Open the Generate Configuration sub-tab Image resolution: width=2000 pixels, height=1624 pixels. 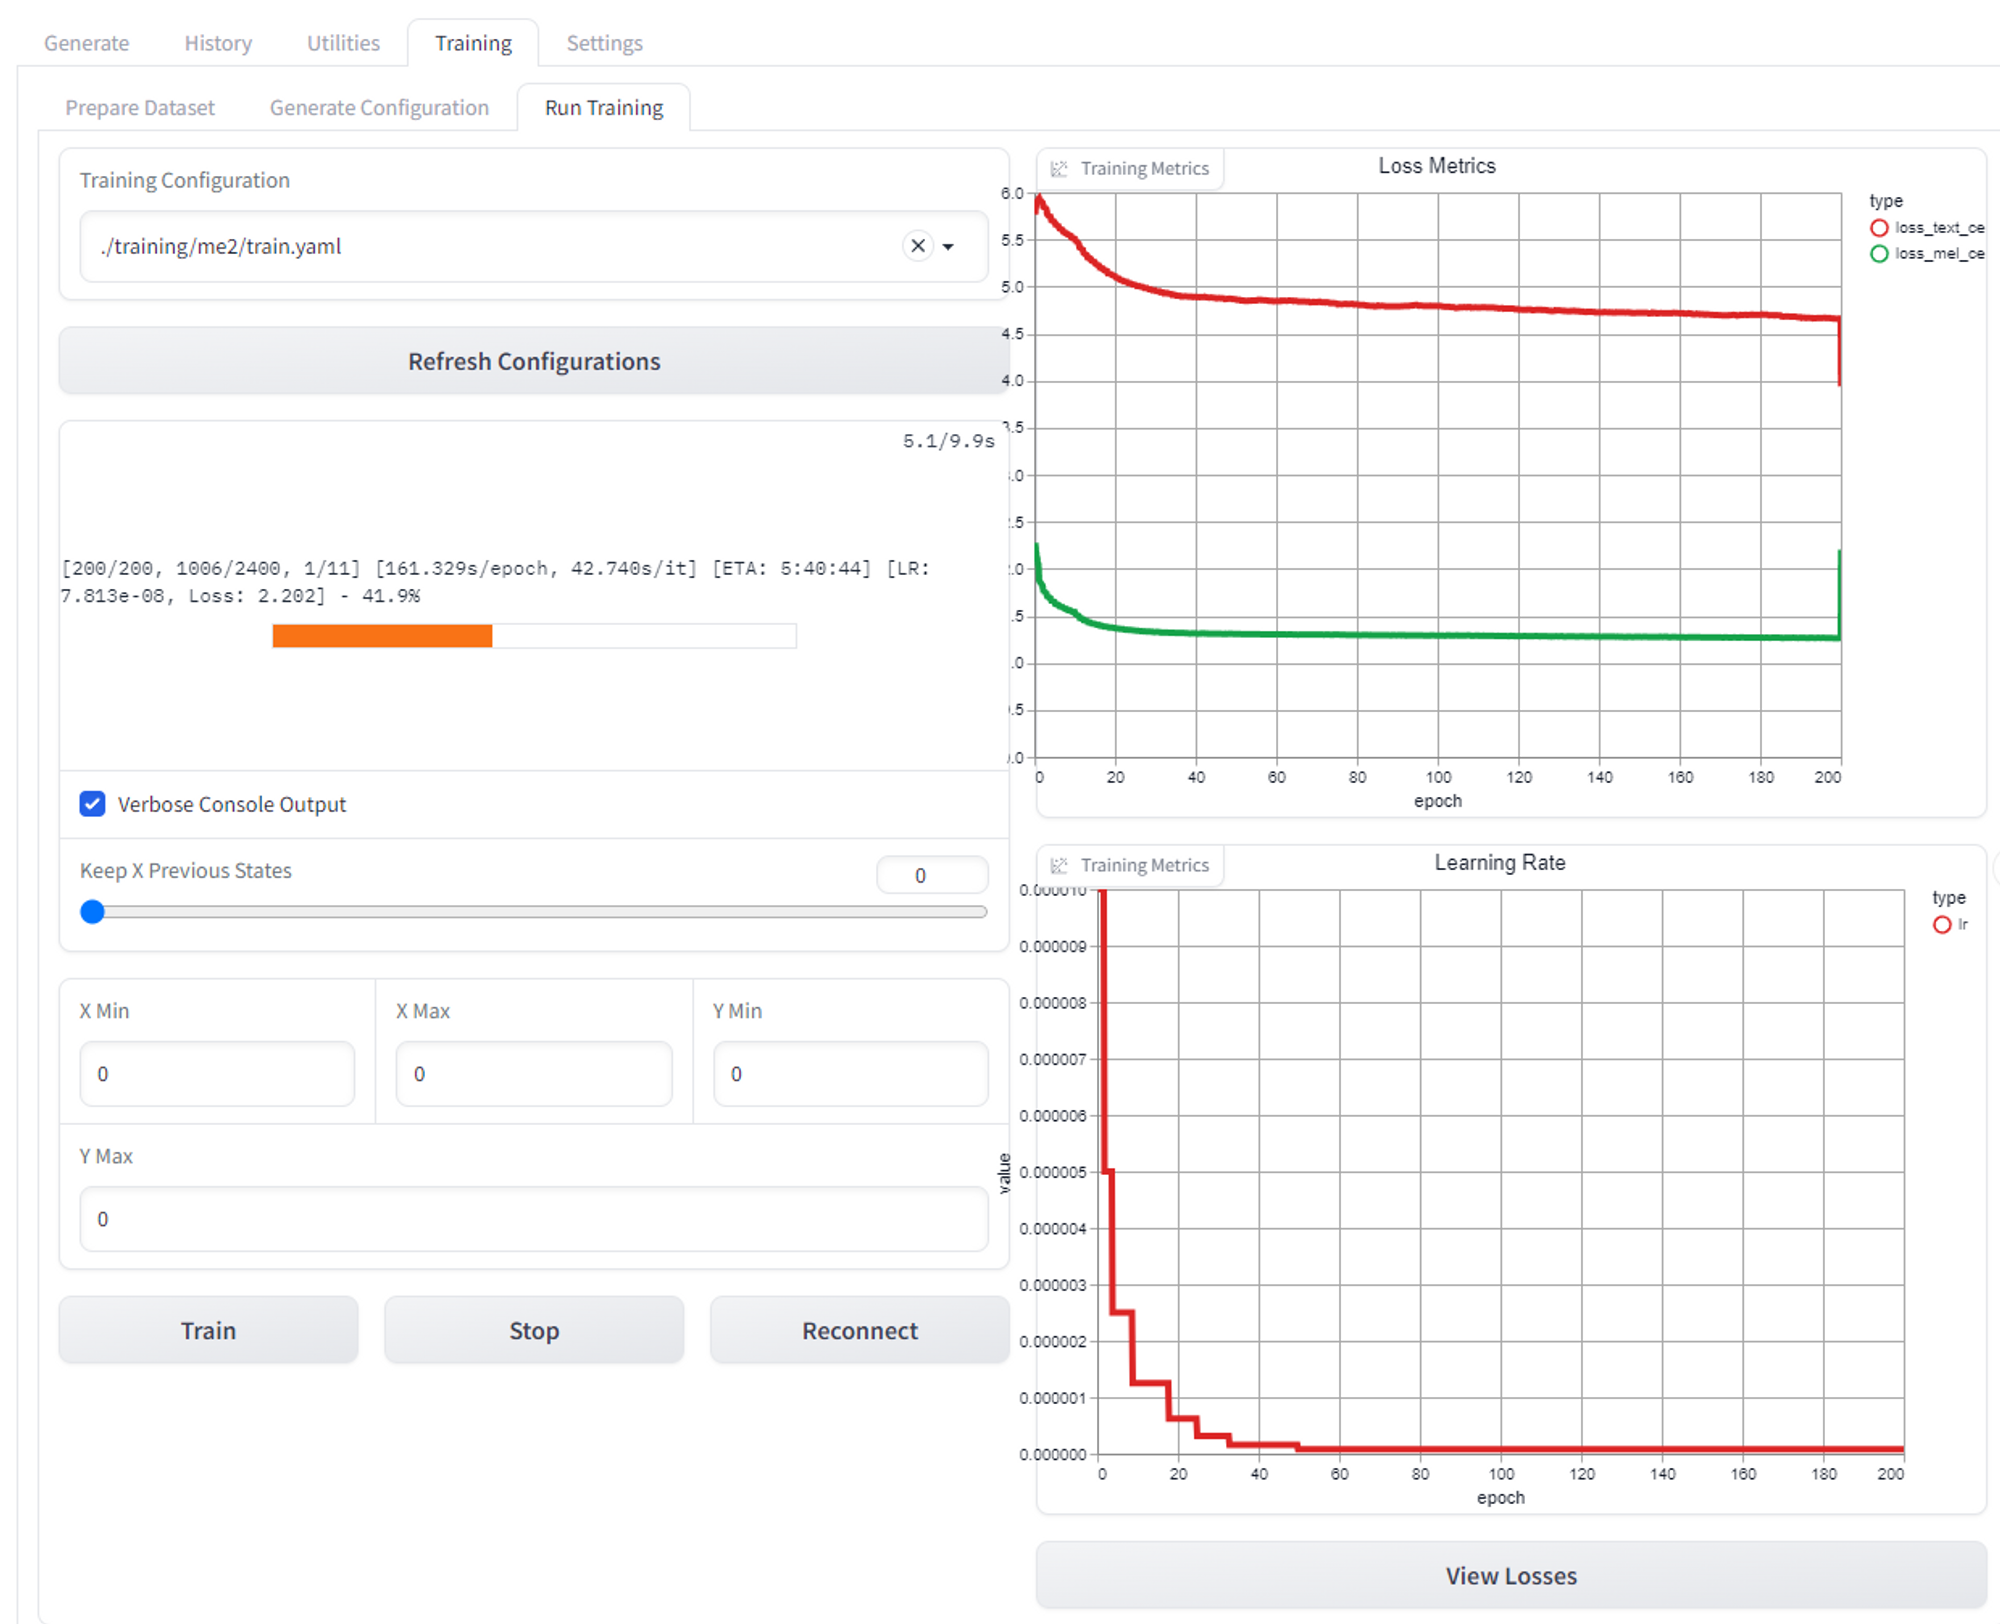pyautogui.click(x=379, y=108)
